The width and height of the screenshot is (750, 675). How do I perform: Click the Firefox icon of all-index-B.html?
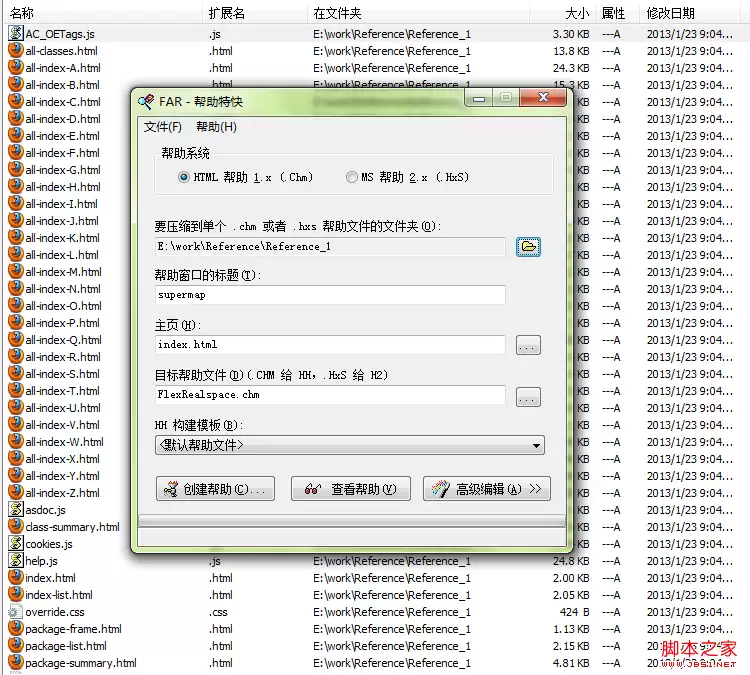[16, 84]
